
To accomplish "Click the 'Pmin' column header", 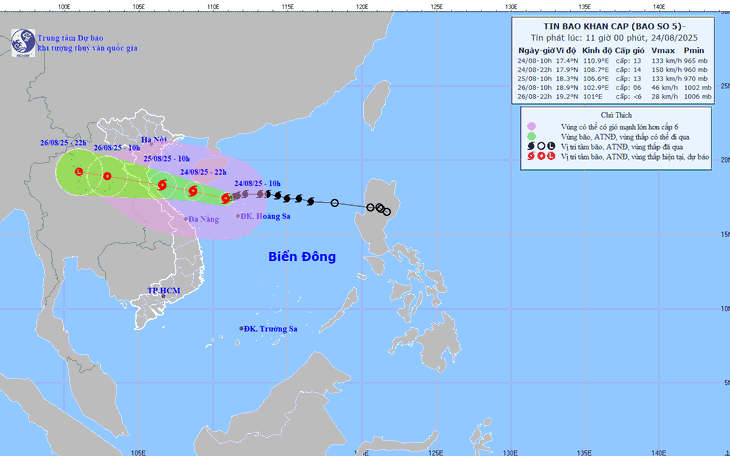I will click(x=694, y=50).
